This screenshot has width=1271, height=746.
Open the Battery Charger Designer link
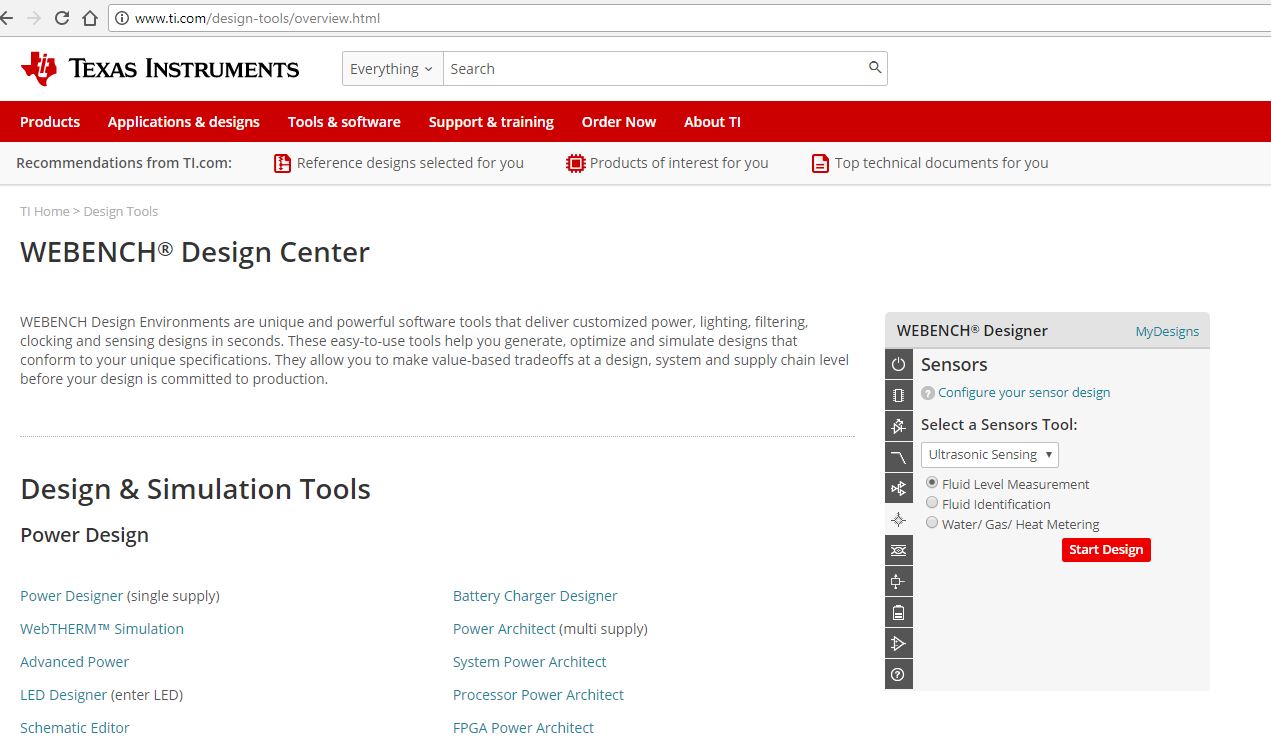coord(535,596)
